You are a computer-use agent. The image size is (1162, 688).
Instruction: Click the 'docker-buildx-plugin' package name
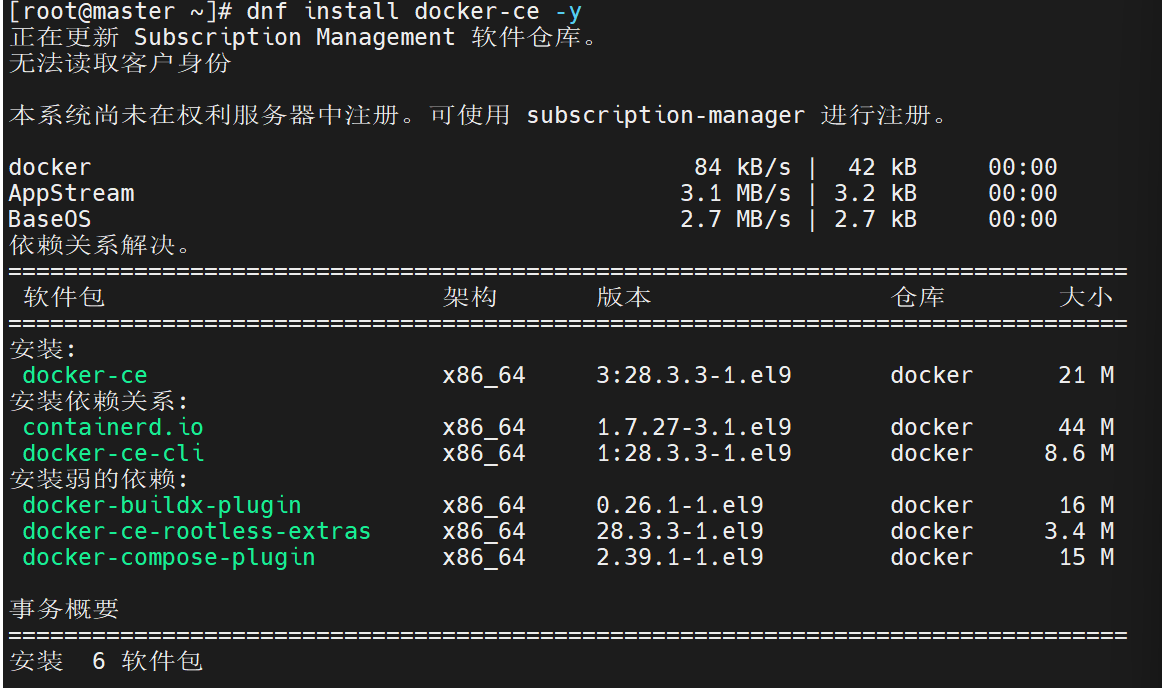point(162,506)
